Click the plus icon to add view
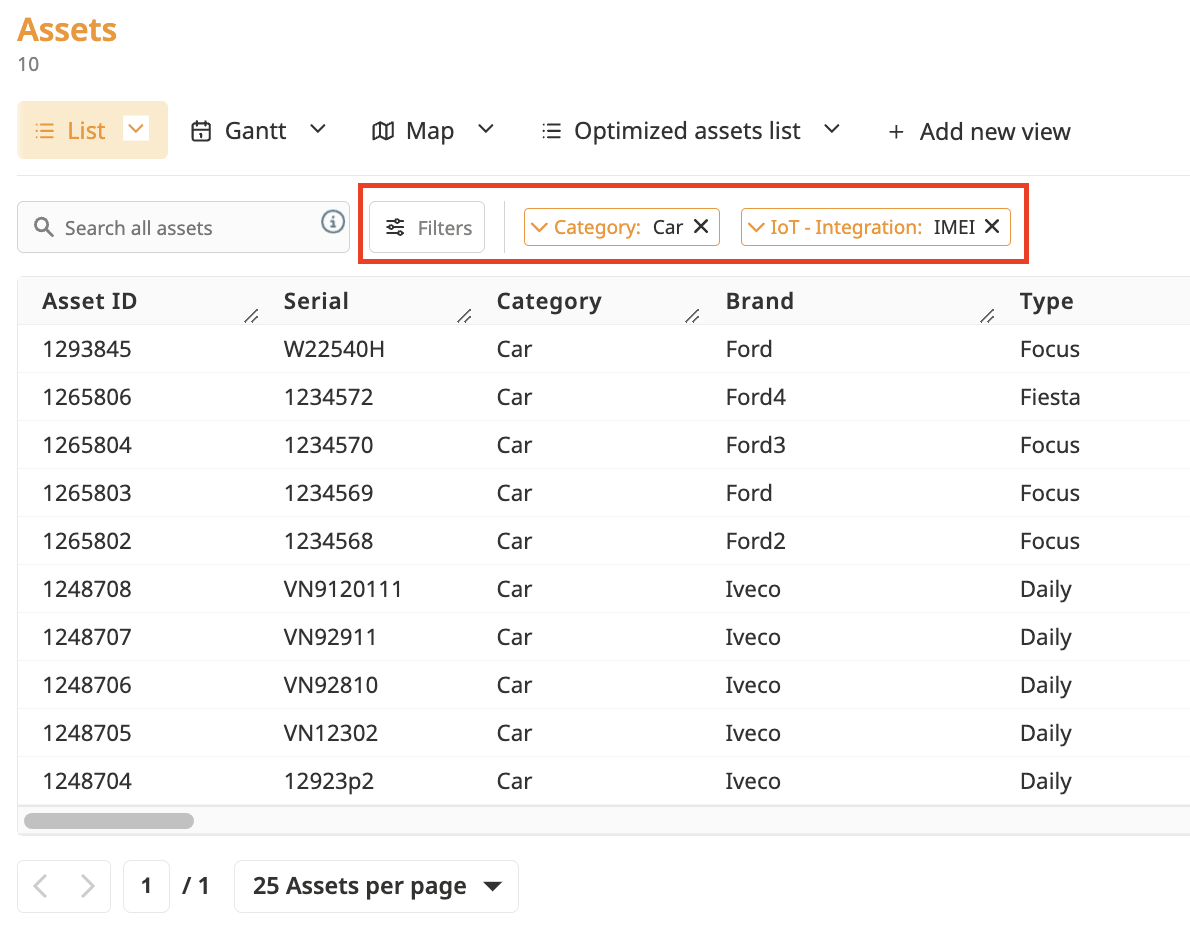The width and height of the screenshot is (1190, 938). [896, 132]
